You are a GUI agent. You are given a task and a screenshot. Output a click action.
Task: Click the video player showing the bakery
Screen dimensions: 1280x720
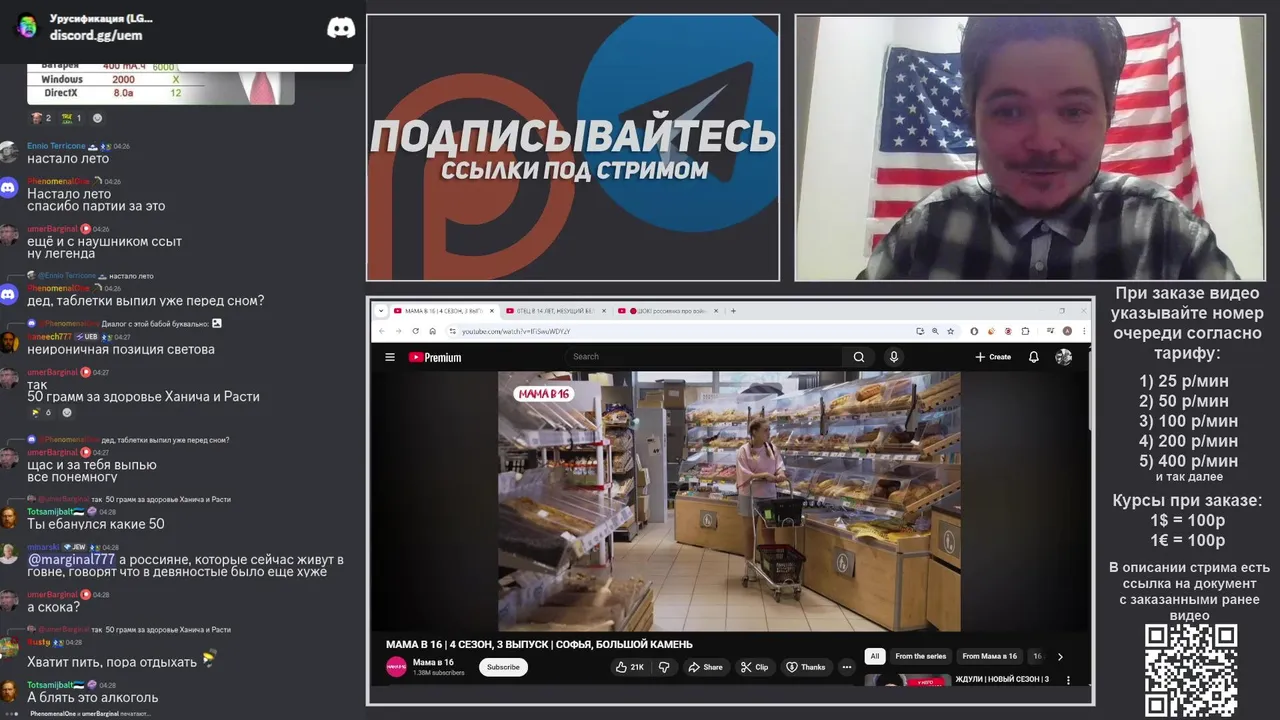pos(729,501)
